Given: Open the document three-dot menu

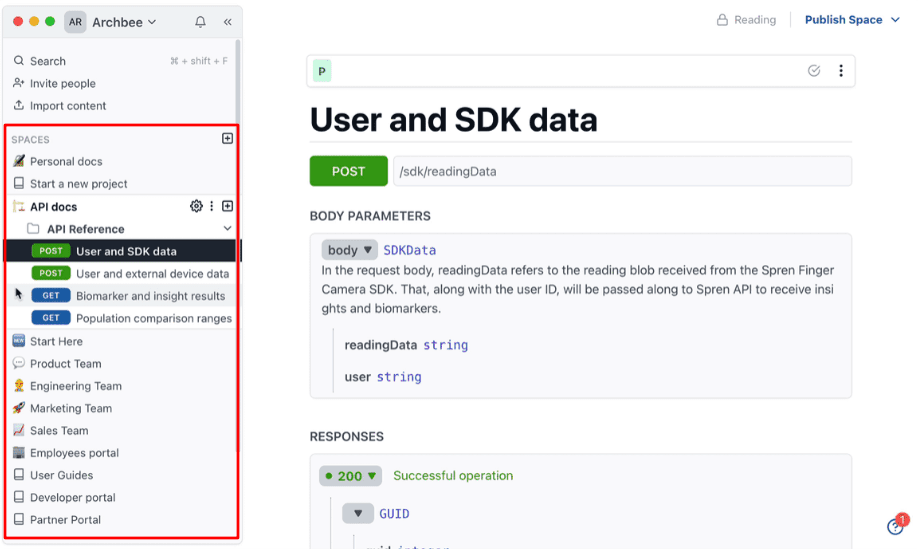Looking at the screenshot, I should (840, 71).
